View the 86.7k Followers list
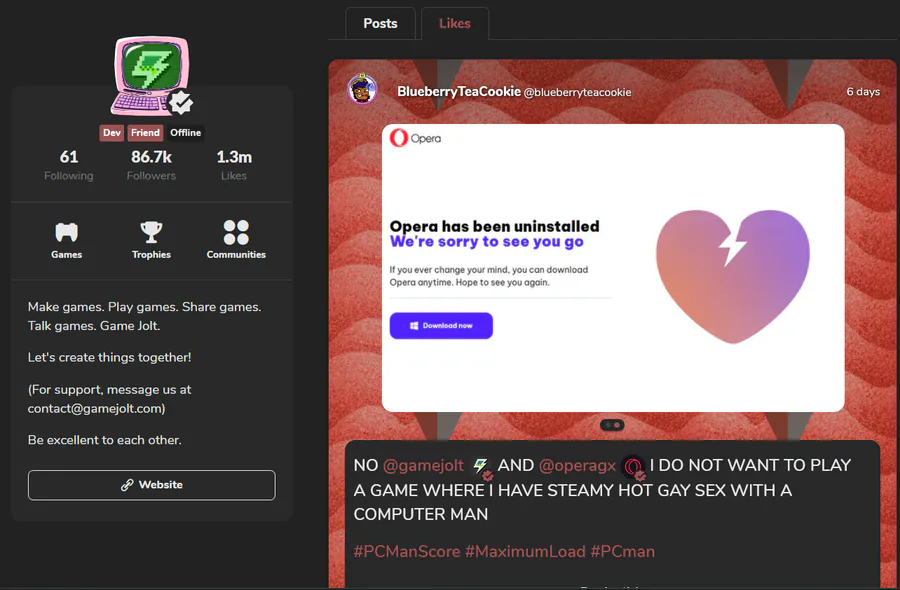The image size is (900, 590). click(152, 165)
